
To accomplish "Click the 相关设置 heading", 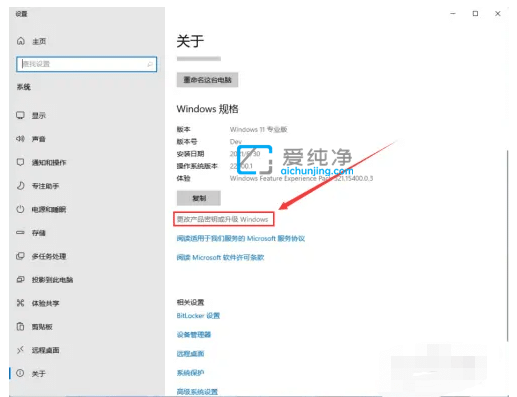I will (190, 302).
